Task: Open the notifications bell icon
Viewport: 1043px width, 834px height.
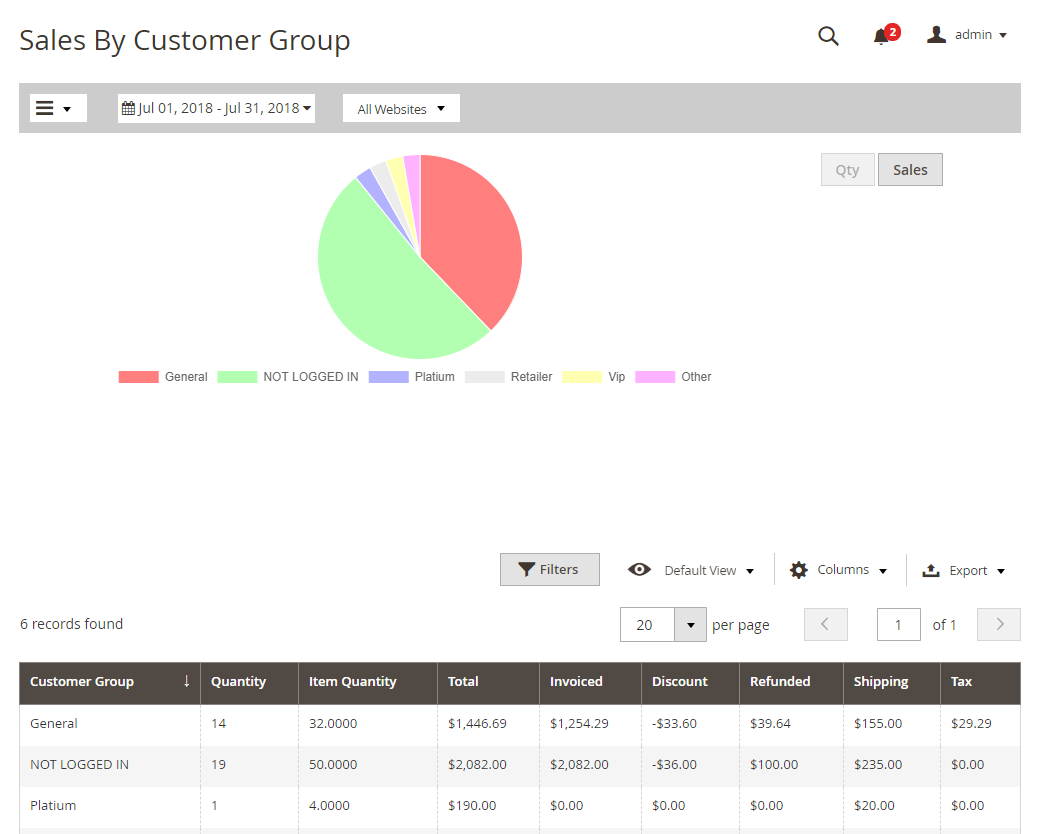Action: tap(880, 36)
